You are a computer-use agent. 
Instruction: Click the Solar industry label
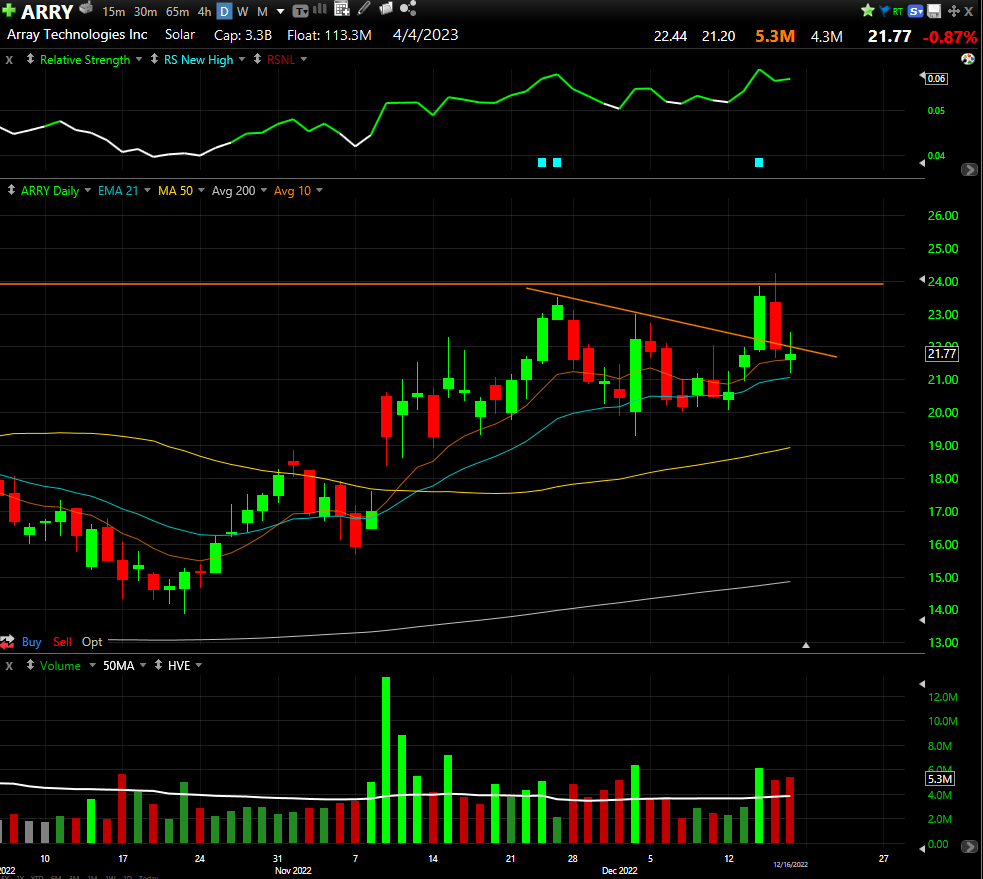coord(180,34)
